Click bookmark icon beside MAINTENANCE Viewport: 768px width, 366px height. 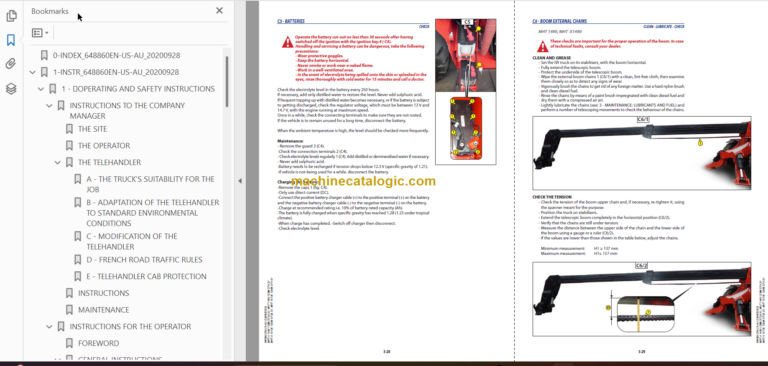click(x=70, y=310)
